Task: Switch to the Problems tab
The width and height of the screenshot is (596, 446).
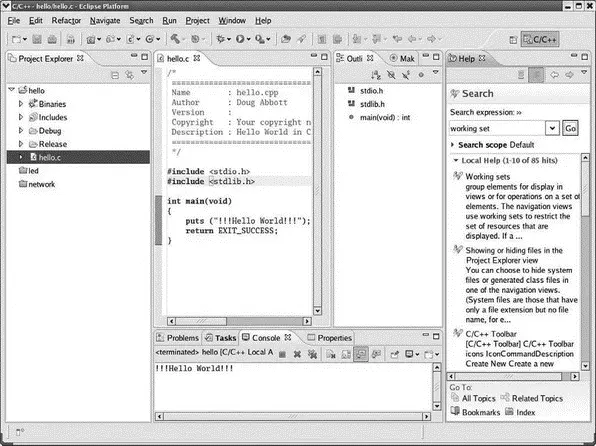Action: pyautogui.click(x=178, y=338)
